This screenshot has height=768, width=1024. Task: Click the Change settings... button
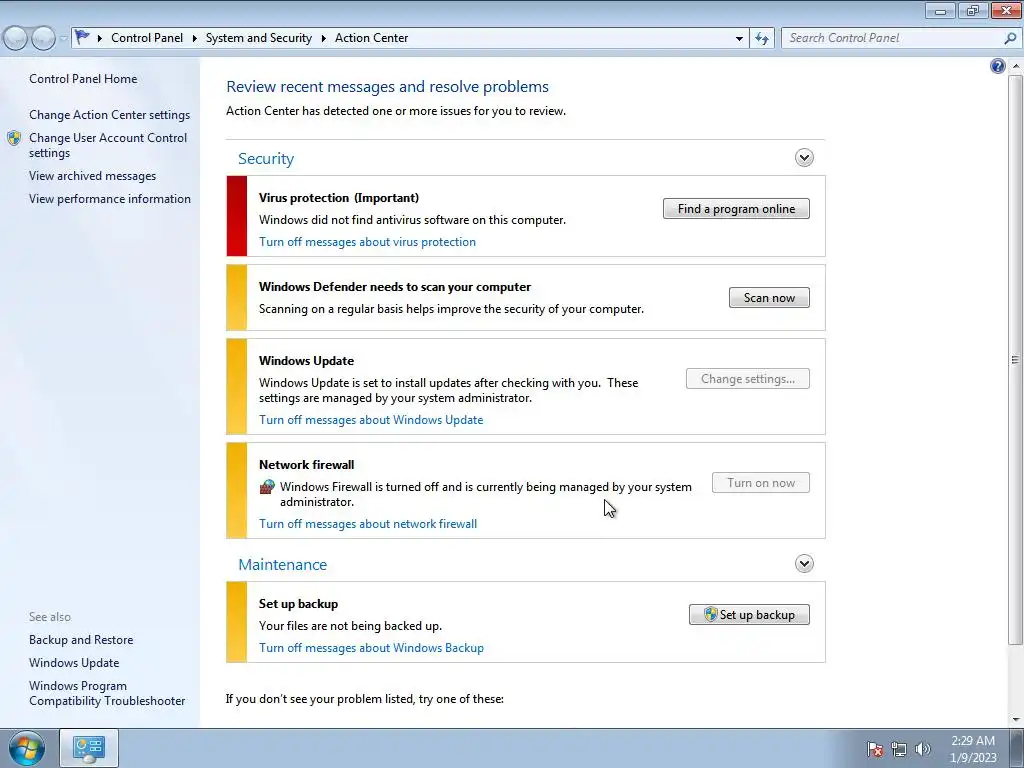748,379
